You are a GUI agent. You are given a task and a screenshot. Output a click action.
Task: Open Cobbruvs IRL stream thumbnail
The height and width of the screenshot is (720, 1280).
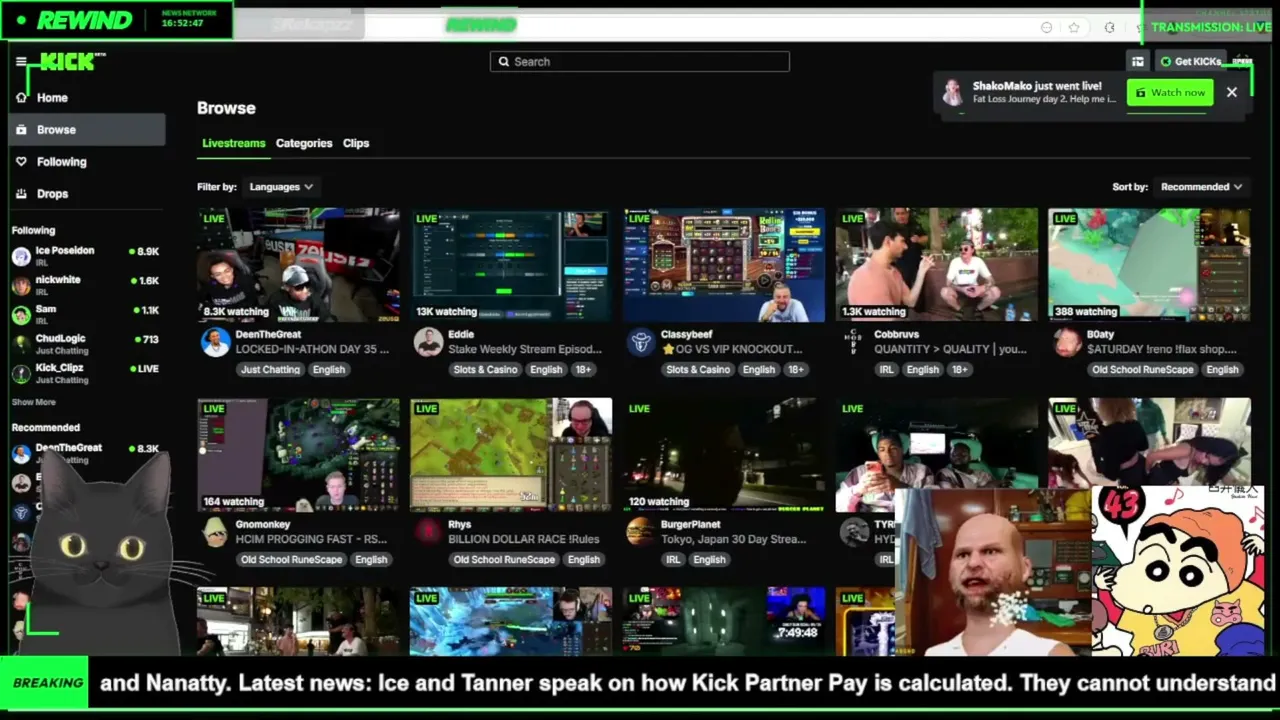(x=937, y=265)
